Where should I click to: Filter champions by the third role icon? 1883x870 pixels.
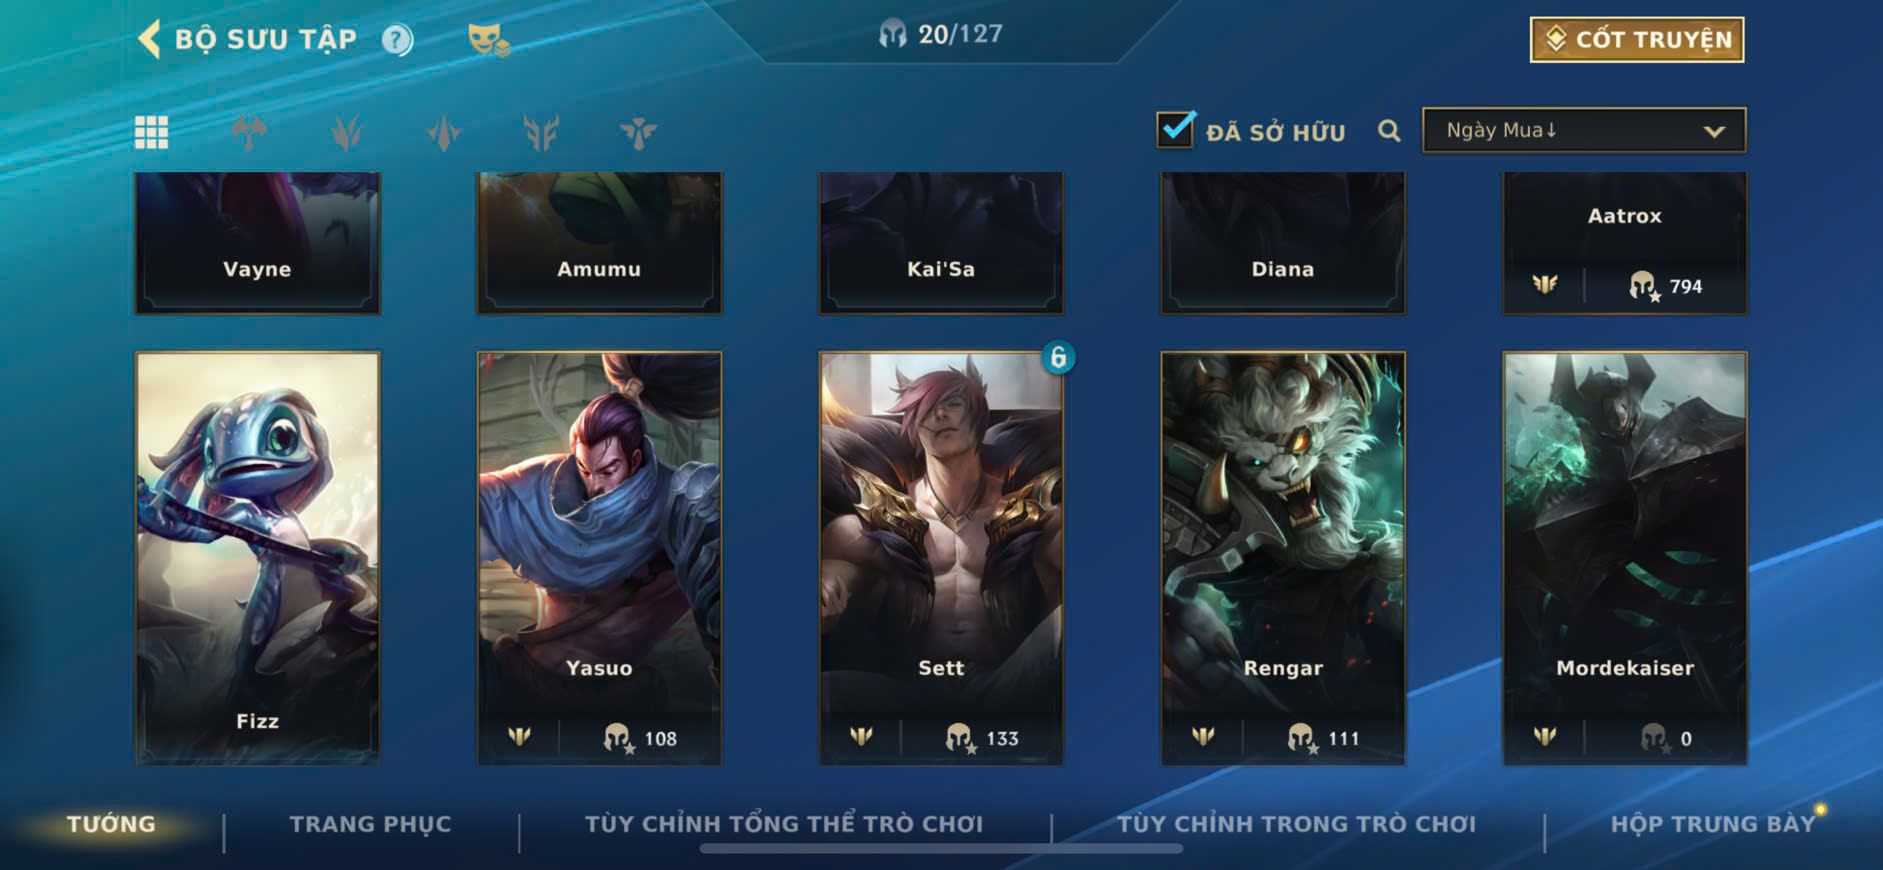click(444, 132)
